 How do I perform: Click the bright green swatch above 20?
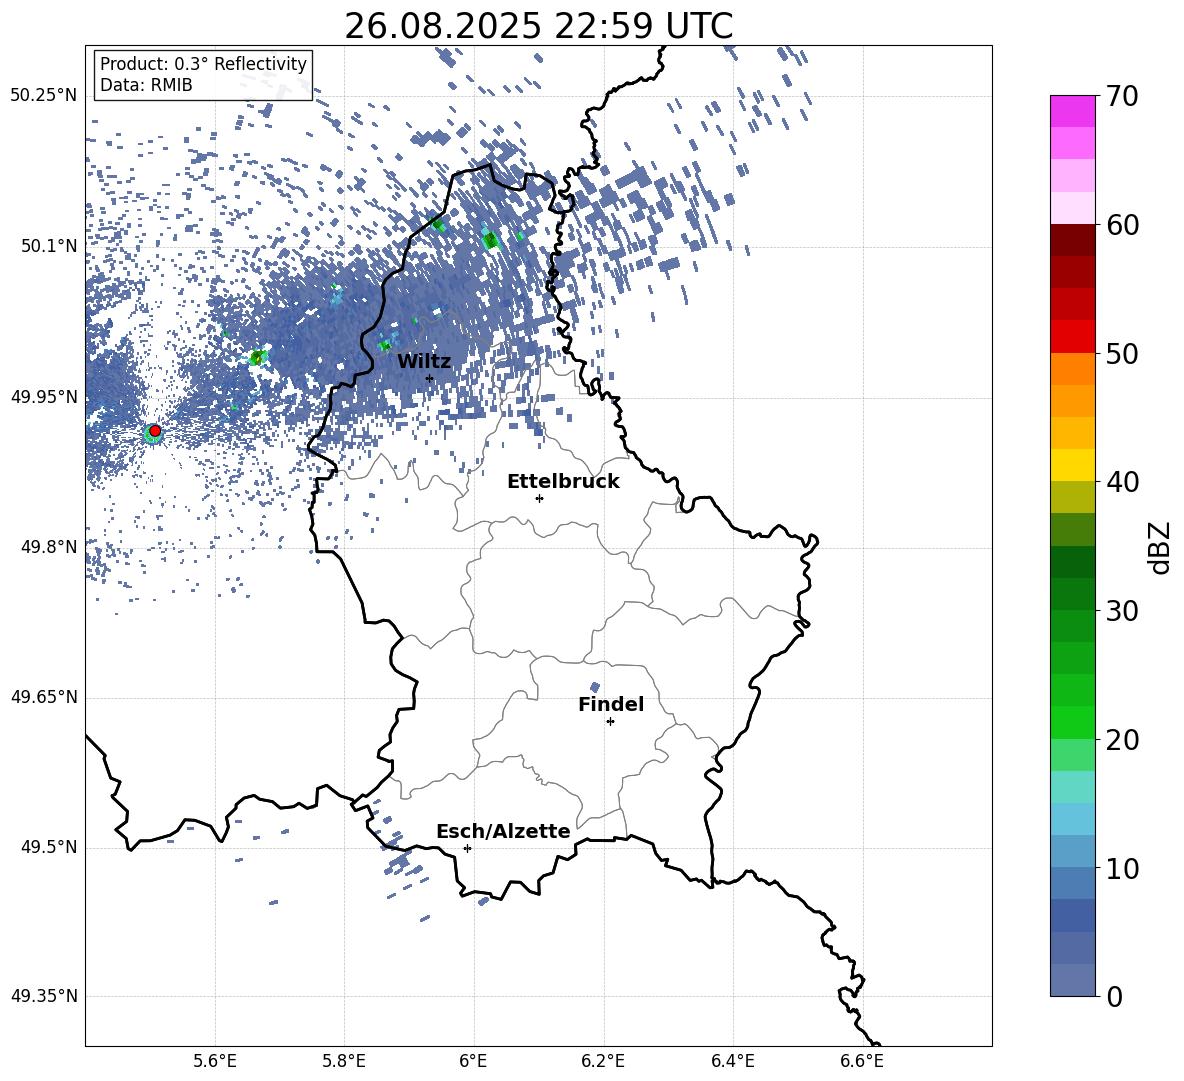1072,722
